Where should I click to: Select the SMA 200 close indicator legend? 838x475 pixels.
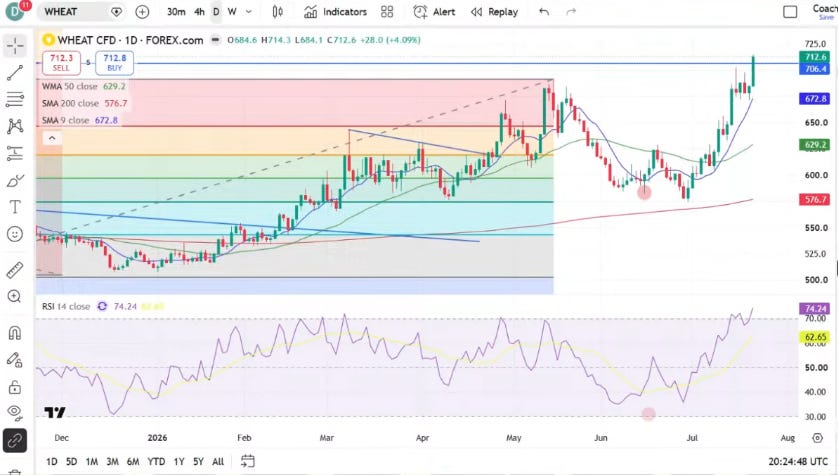coord(85,103)
